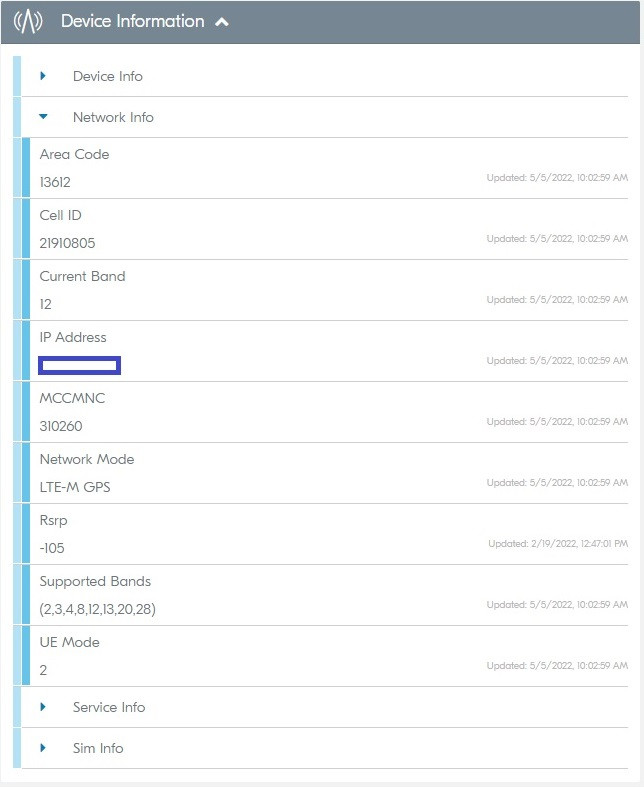Expand the Sim Info section arrow
The image size is (644, 788).
43,748
